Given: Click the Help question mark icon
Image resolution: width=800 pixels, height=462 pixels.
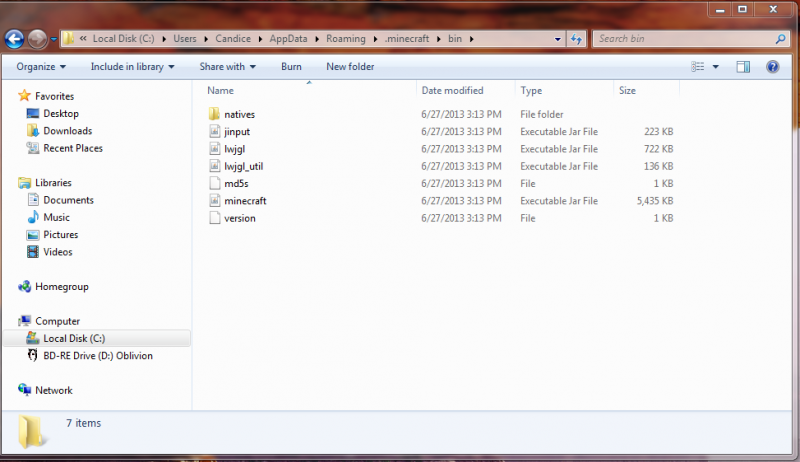Looking at the screenshot, I should [x=772, y=67].
